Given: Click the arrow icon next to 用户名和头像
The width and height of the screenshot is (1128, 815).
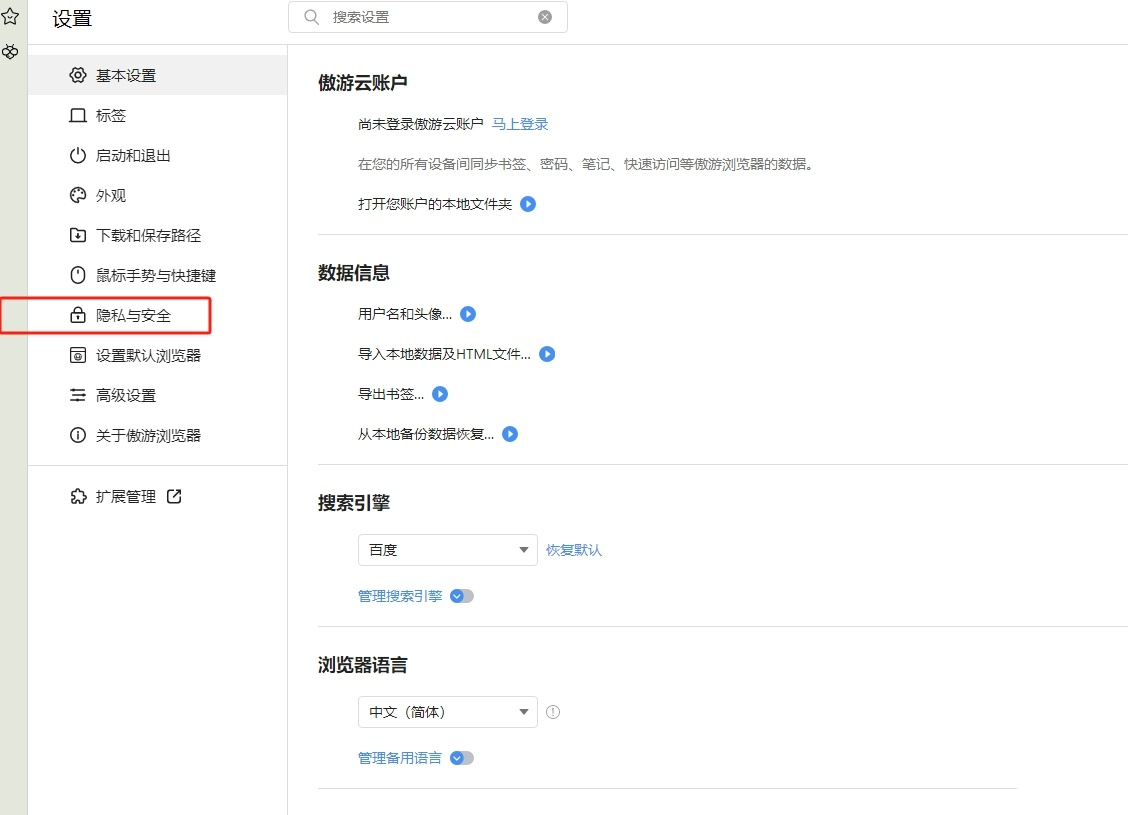Looking at the screenshot, I should pos(468,314).
